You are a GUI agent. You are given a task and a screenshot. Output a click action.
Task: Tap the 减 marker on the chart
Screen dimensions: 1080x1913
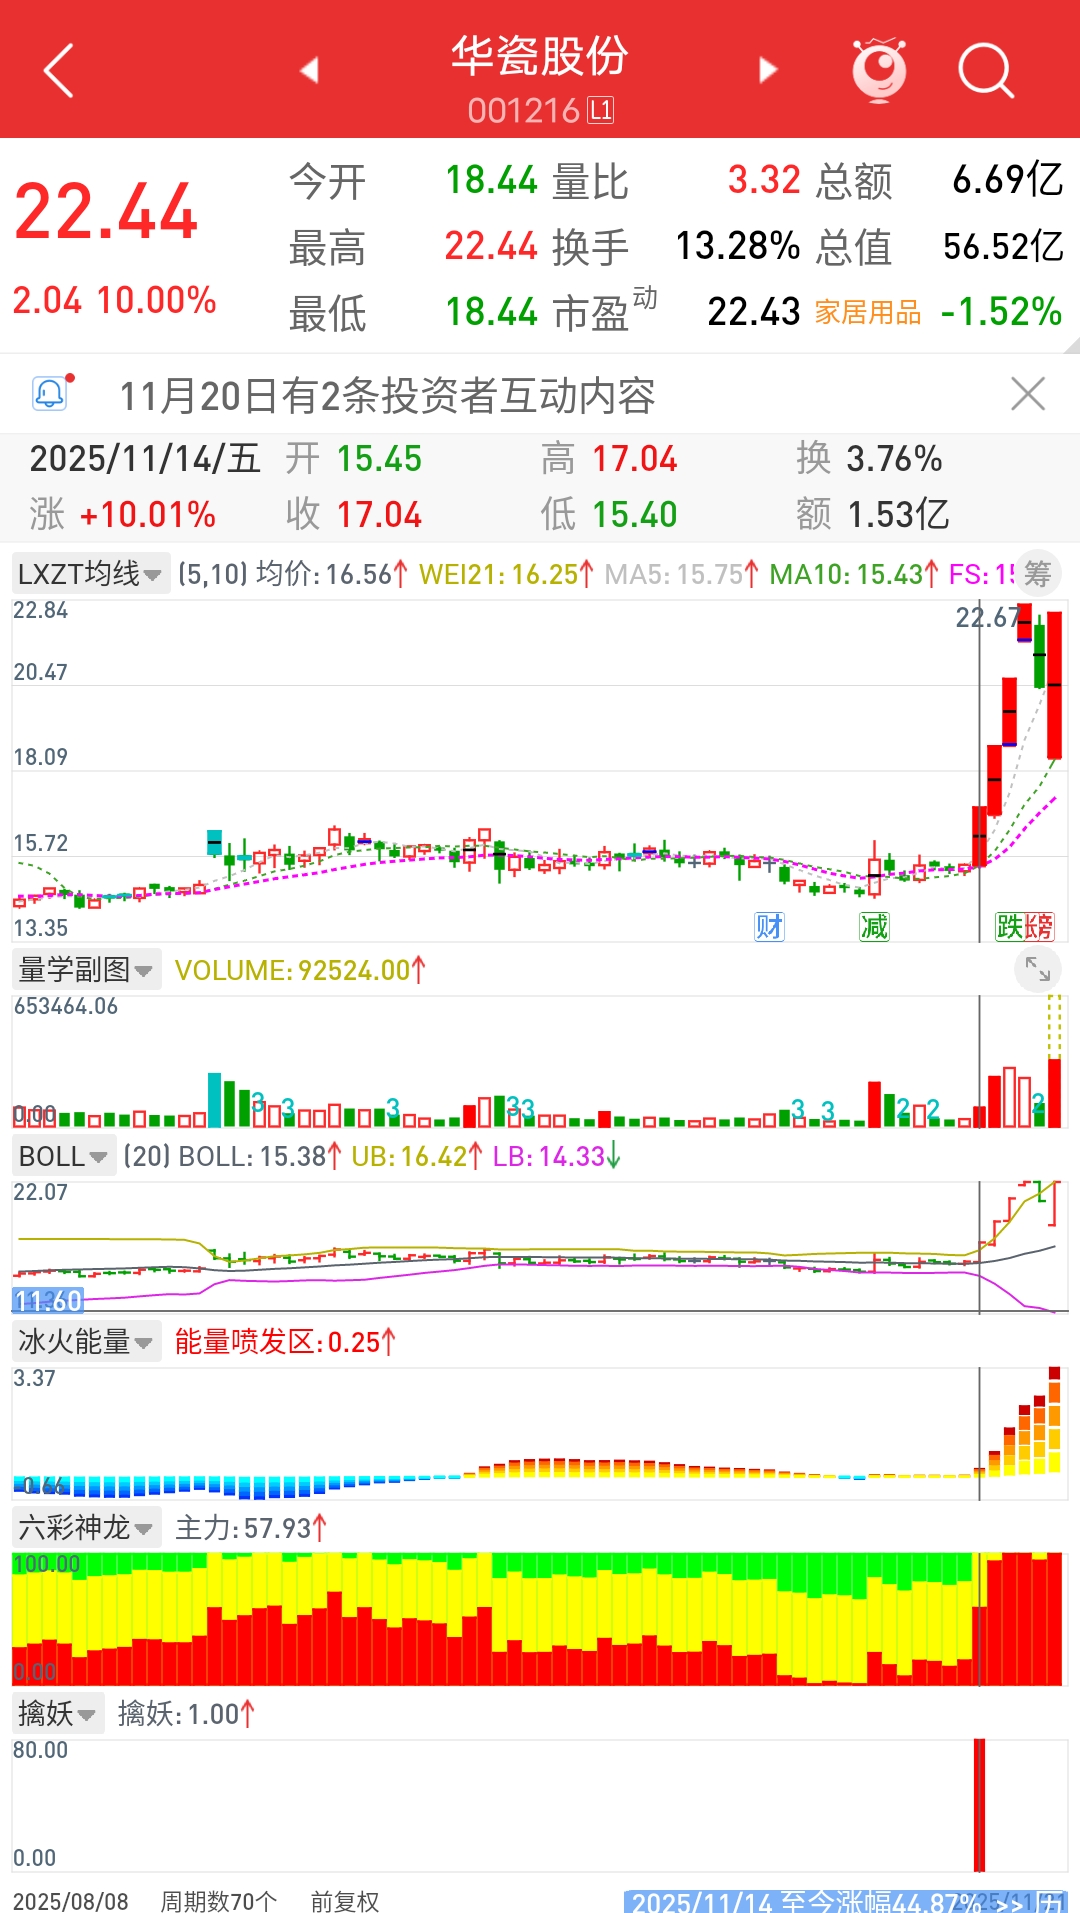(x=874, y=926)
